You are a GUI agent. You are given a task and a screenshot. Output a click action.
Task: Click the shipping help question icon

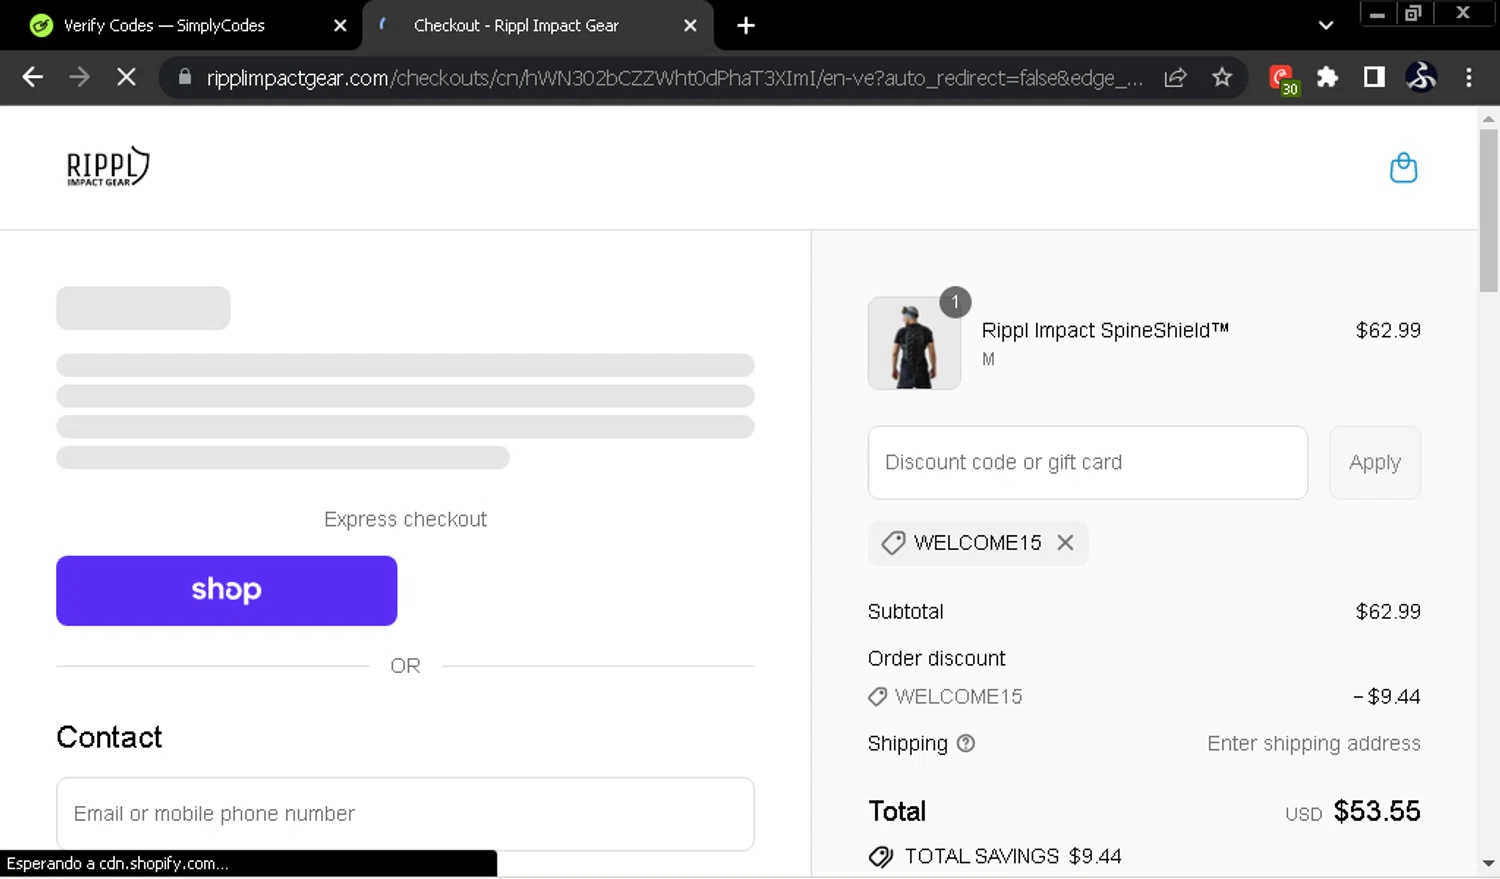click(x=965, y=743)
